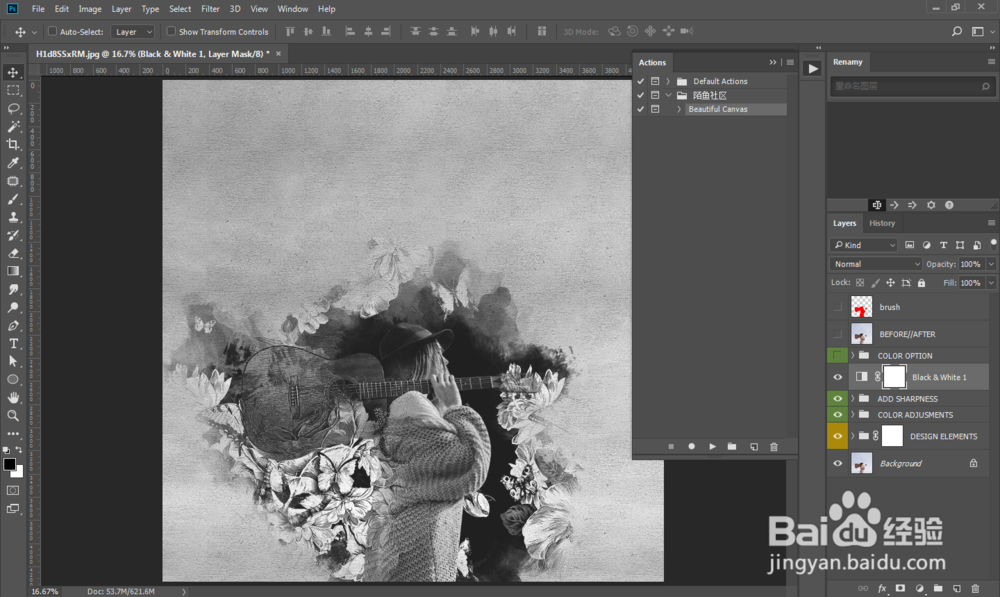
Task: Select the Magic Wand tool
Action: 13,126
